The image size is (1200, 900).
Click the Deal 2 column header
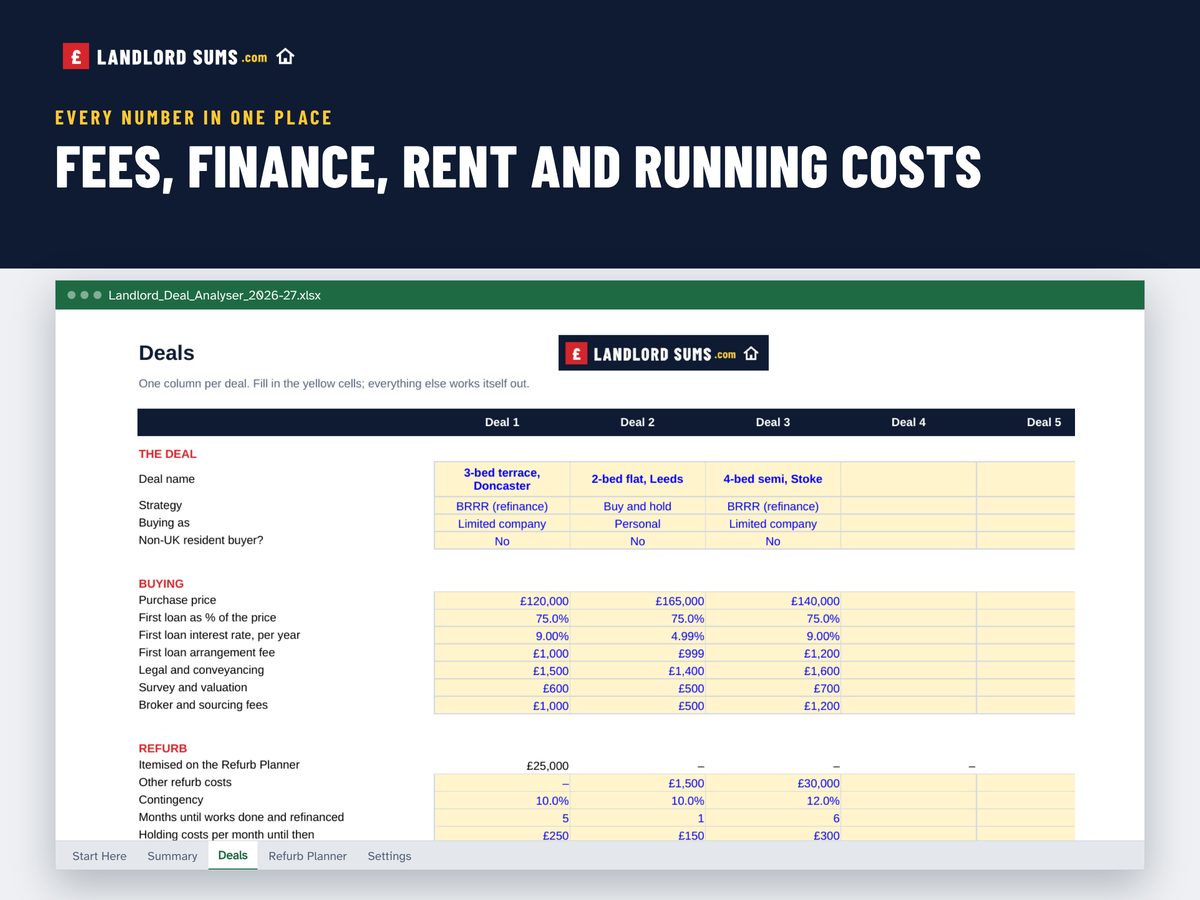pyautogui.click(x=638, y=422)
